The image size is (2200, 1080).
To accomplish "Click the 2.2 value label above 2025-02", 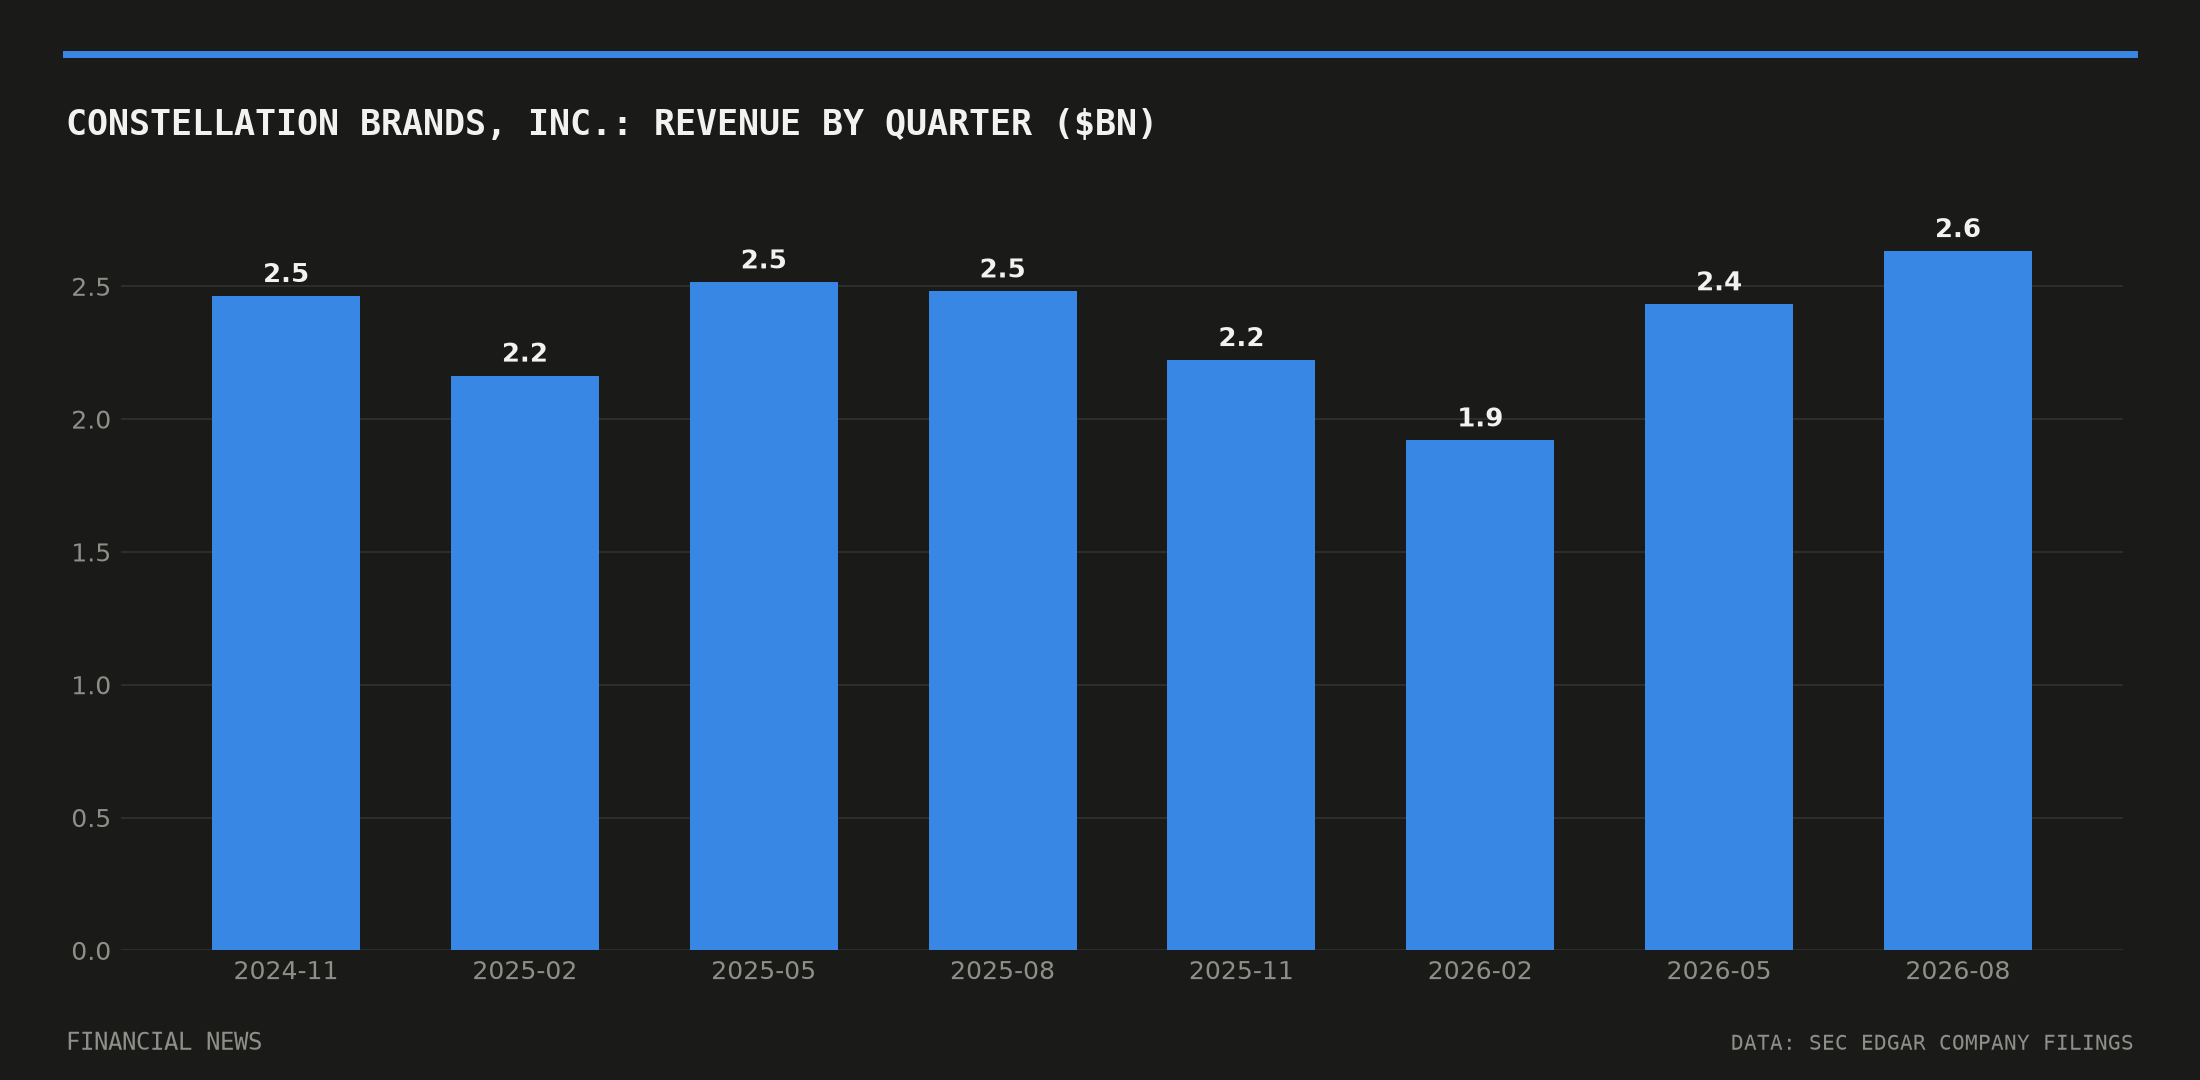I will (x=525, y=353).
